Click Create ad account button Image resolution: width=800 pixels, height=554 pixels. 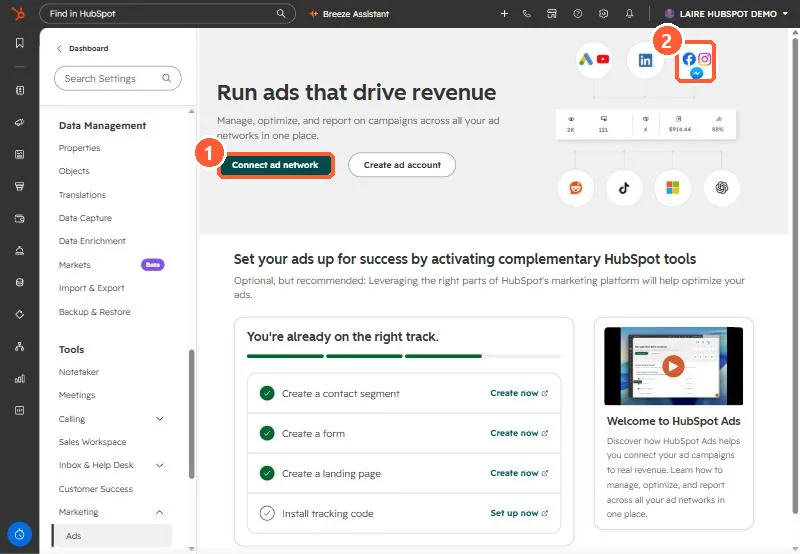402,165
